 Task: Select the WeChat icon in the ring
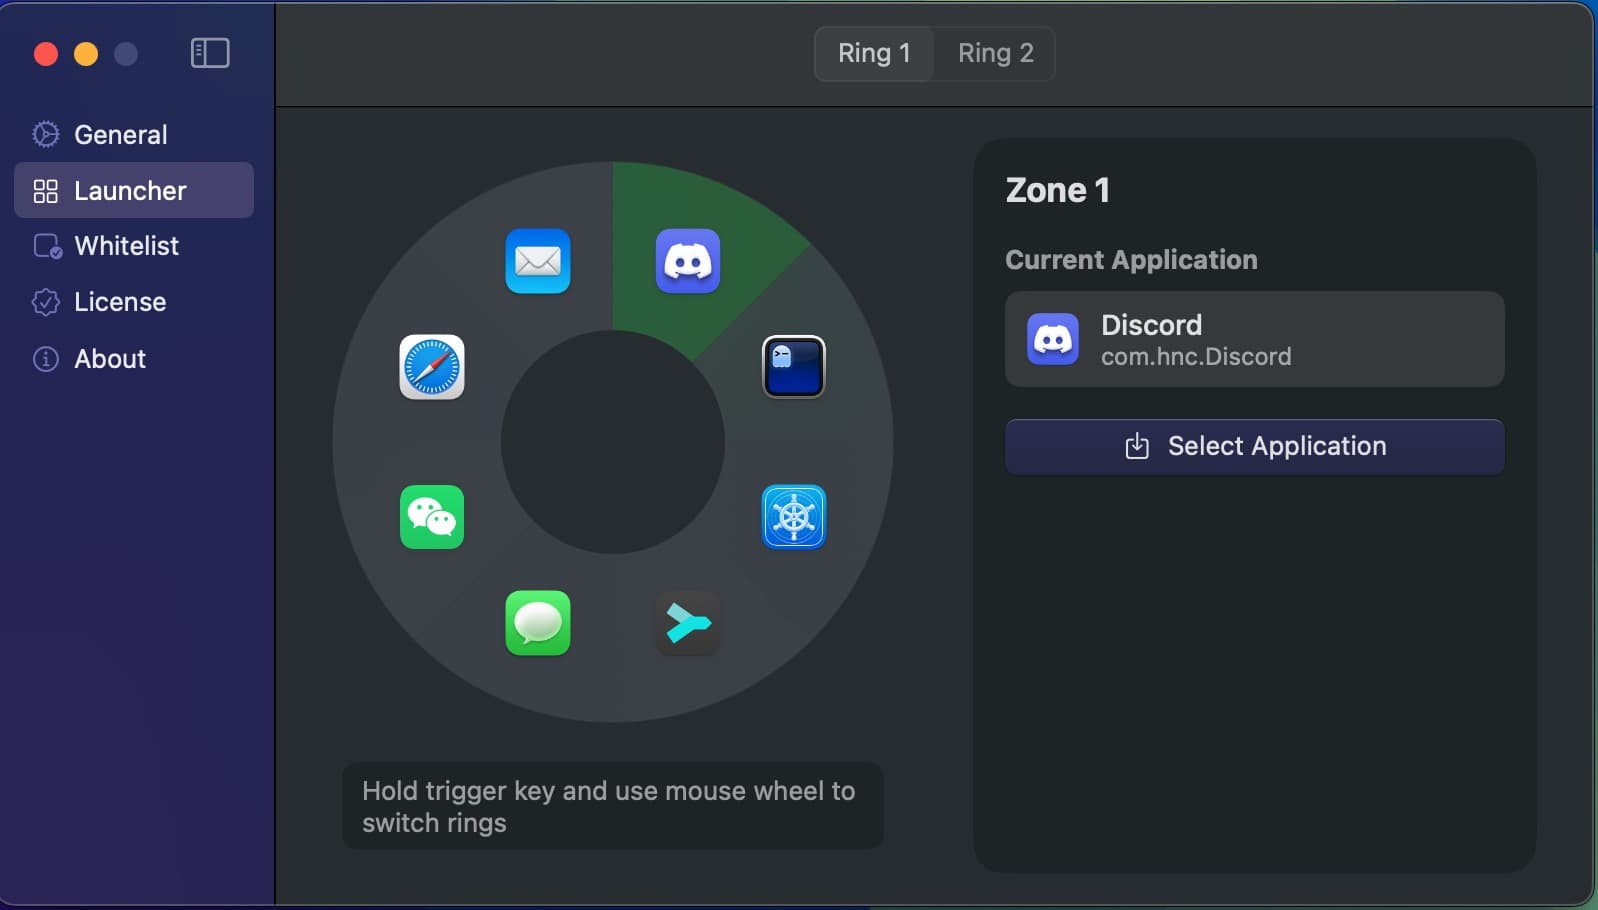pos(432,517)
